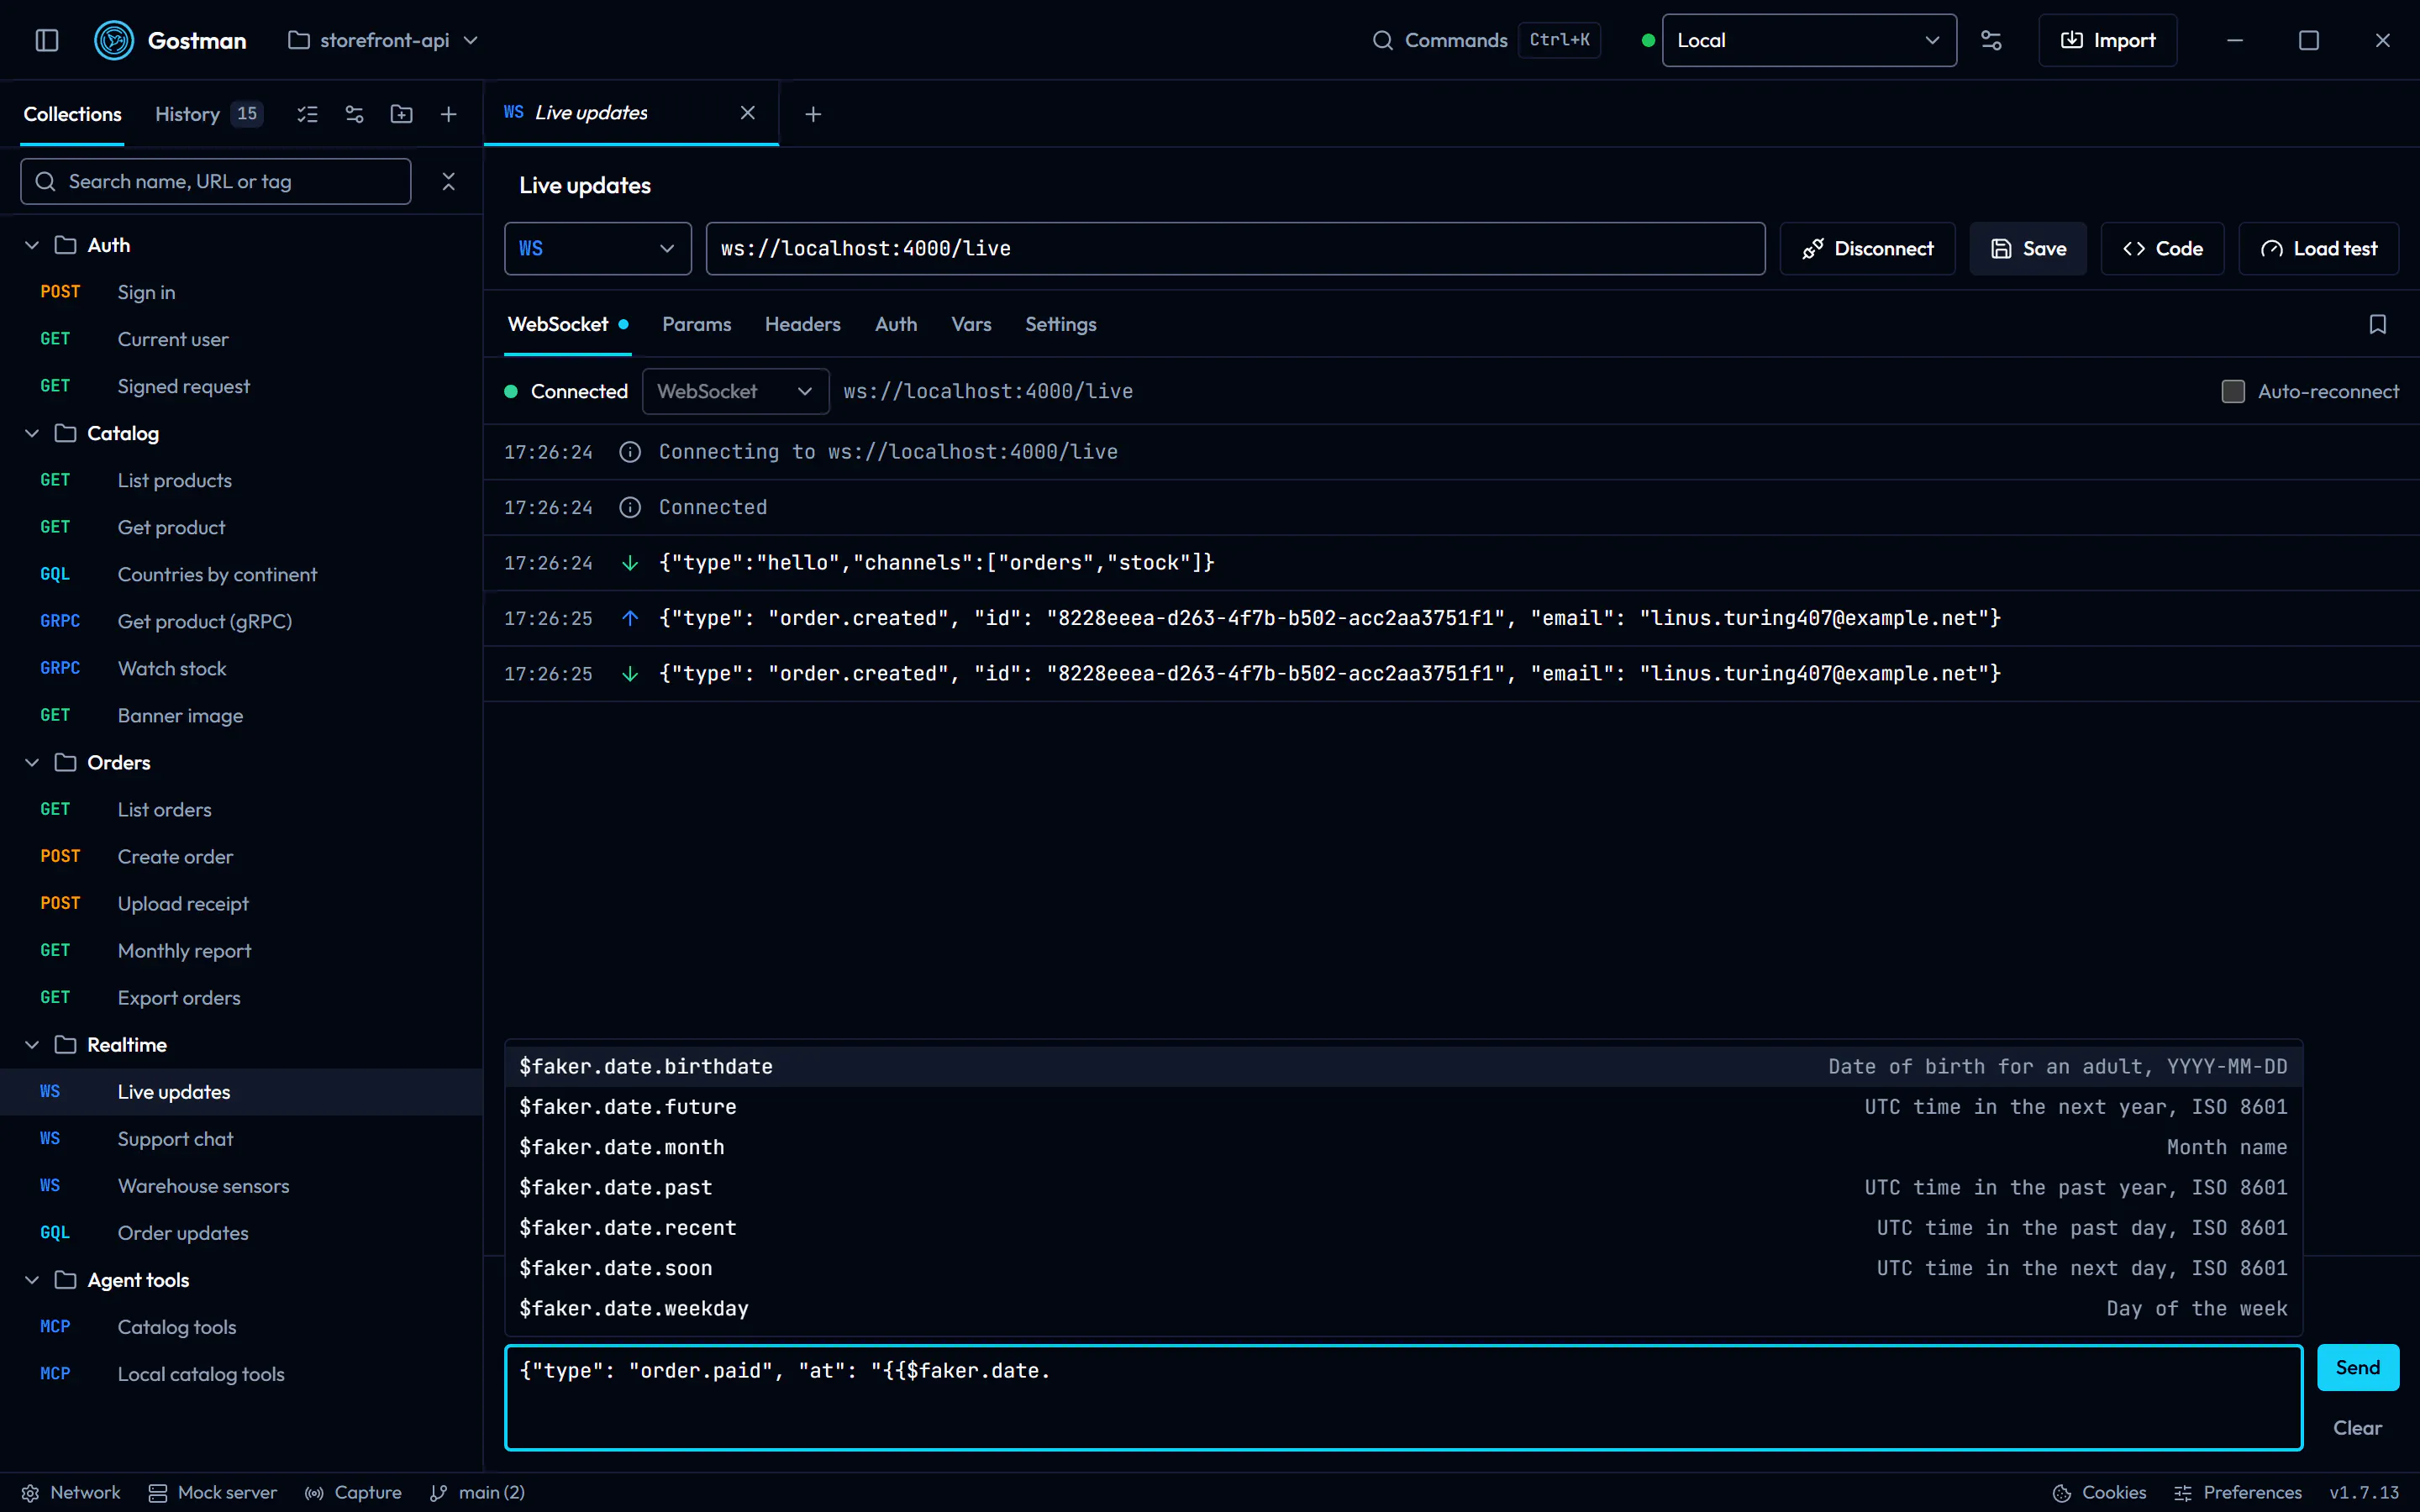Open the Local environment dropdown
Viewport: 2420px width, 1512px height.
1809,40
